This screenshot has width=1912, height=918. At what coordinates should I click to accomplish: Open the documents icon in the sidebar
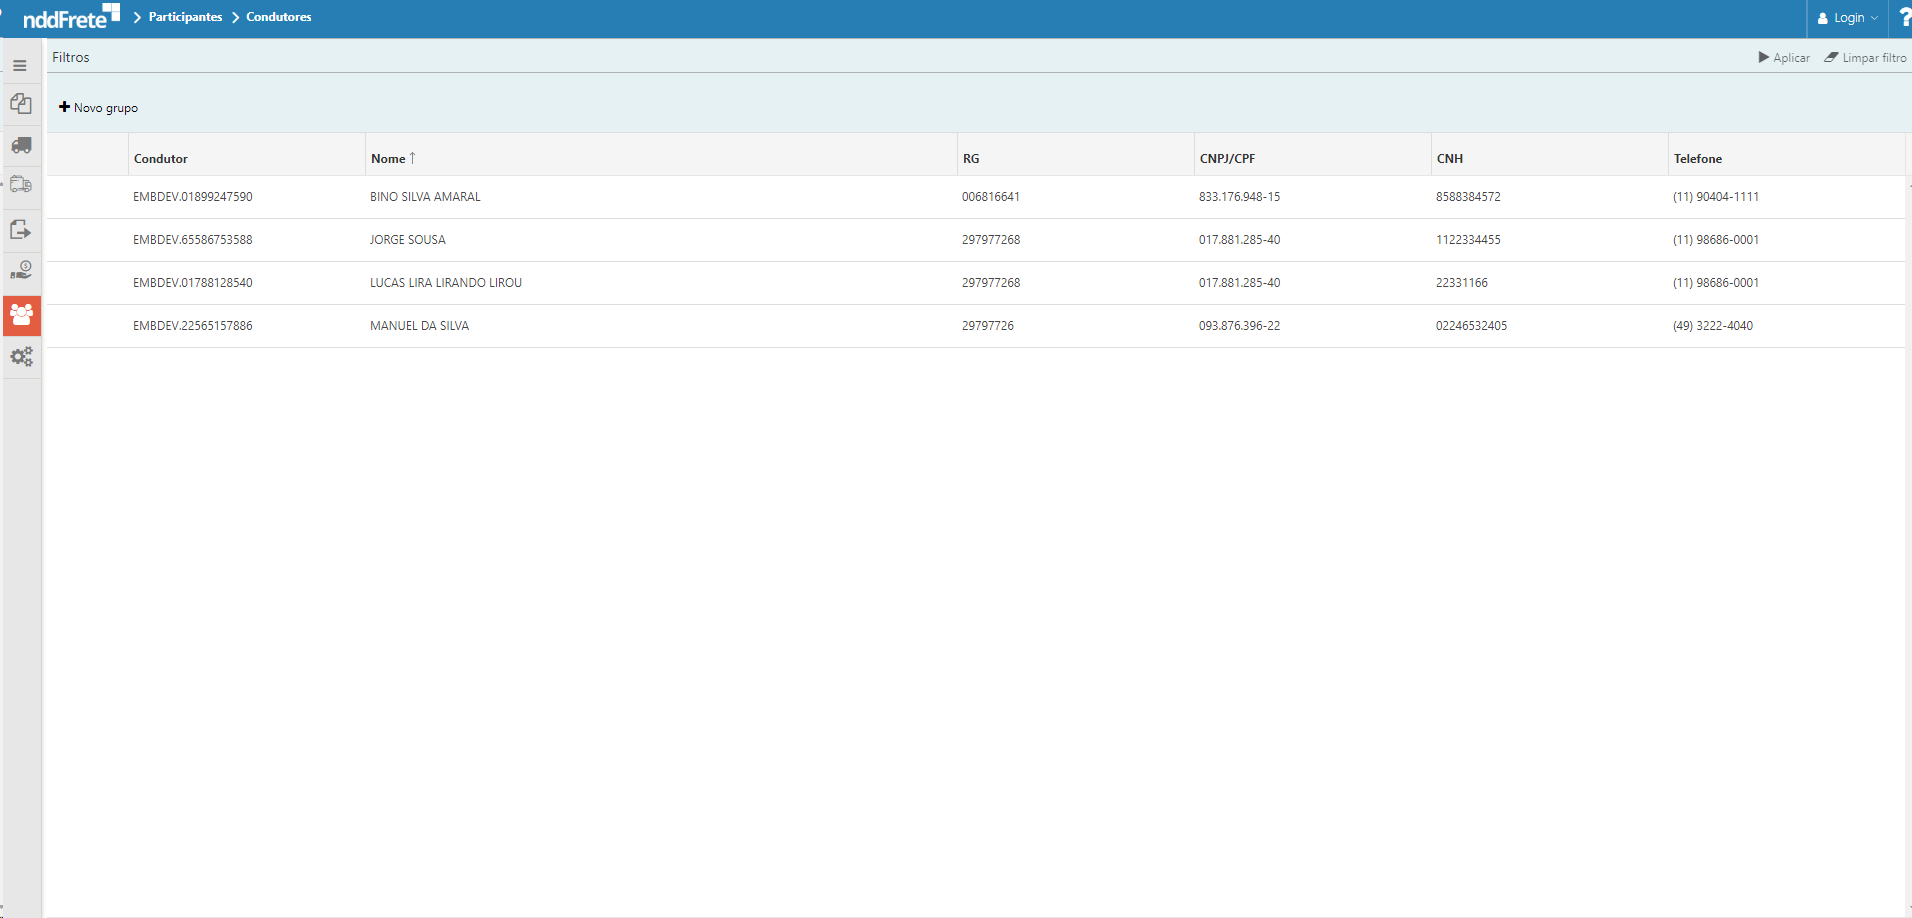pos(21,104)
